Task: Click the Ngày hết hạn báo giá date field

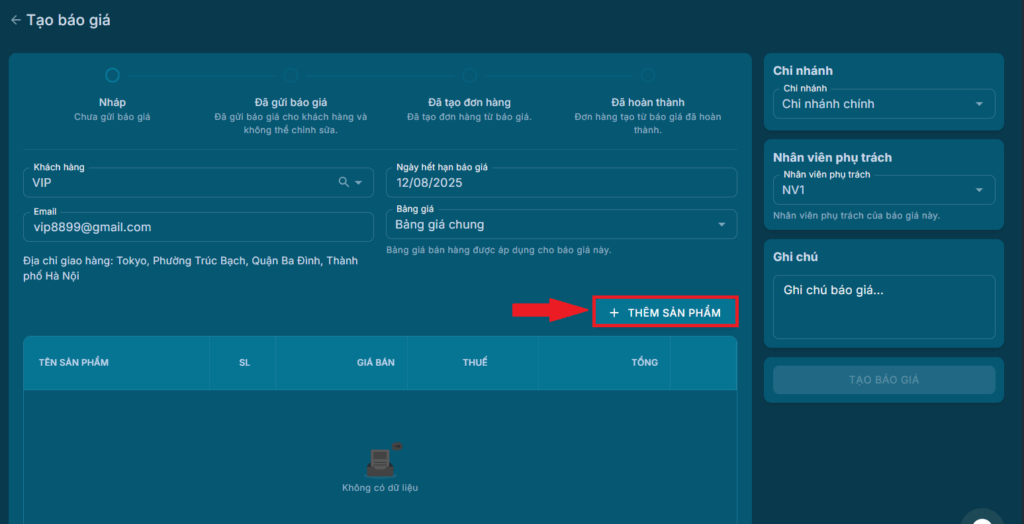Action: 560,183
